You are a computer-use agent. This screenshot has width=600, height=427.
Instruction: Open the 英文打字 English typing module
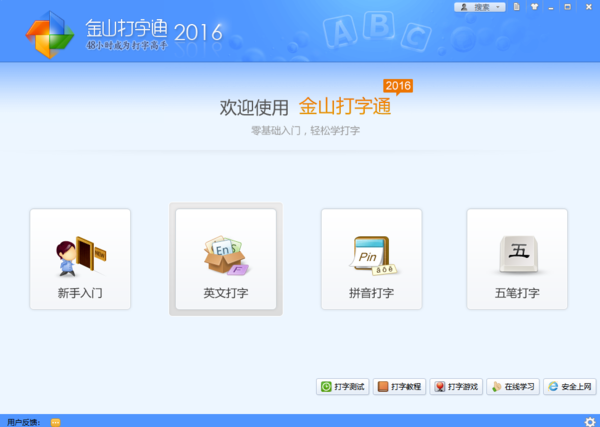[226, 259]
